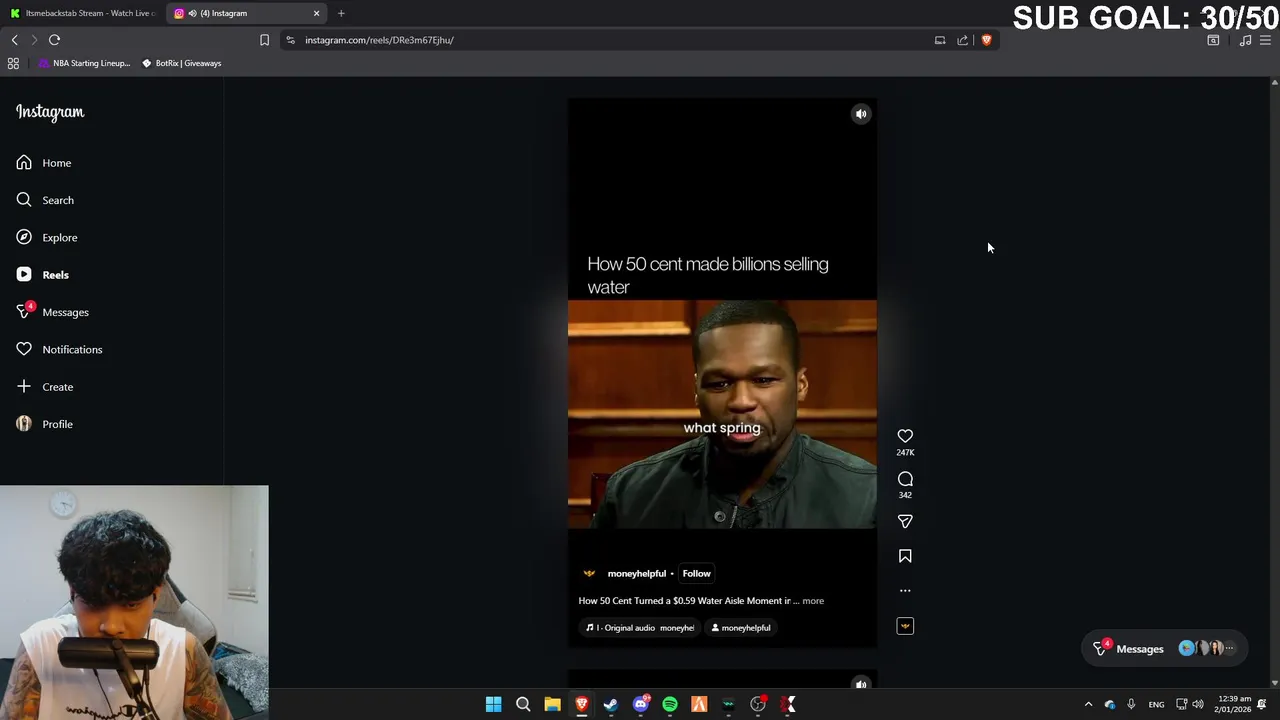This screenshot has width=1280, height=720.
Task: Open the apps grid icon on the bookmarks bar
Action: 13,63
